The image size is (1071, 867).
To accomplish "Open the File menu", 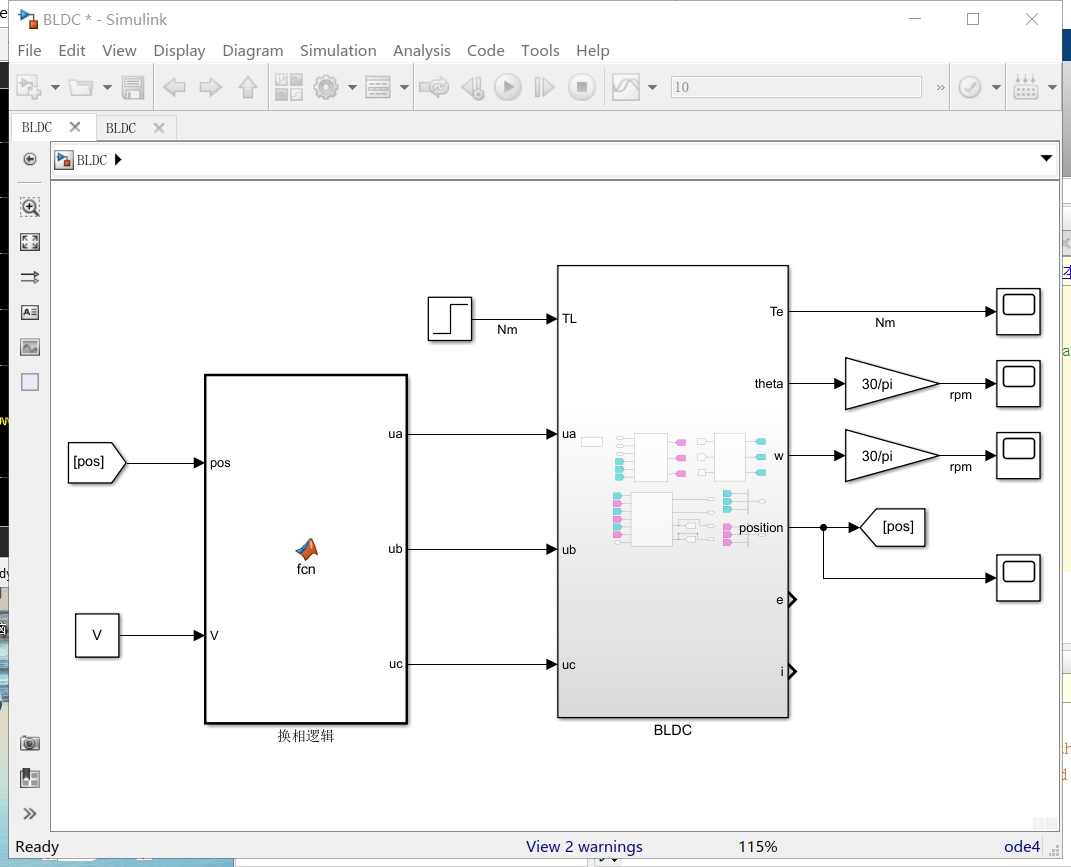I will coord(29,51).
